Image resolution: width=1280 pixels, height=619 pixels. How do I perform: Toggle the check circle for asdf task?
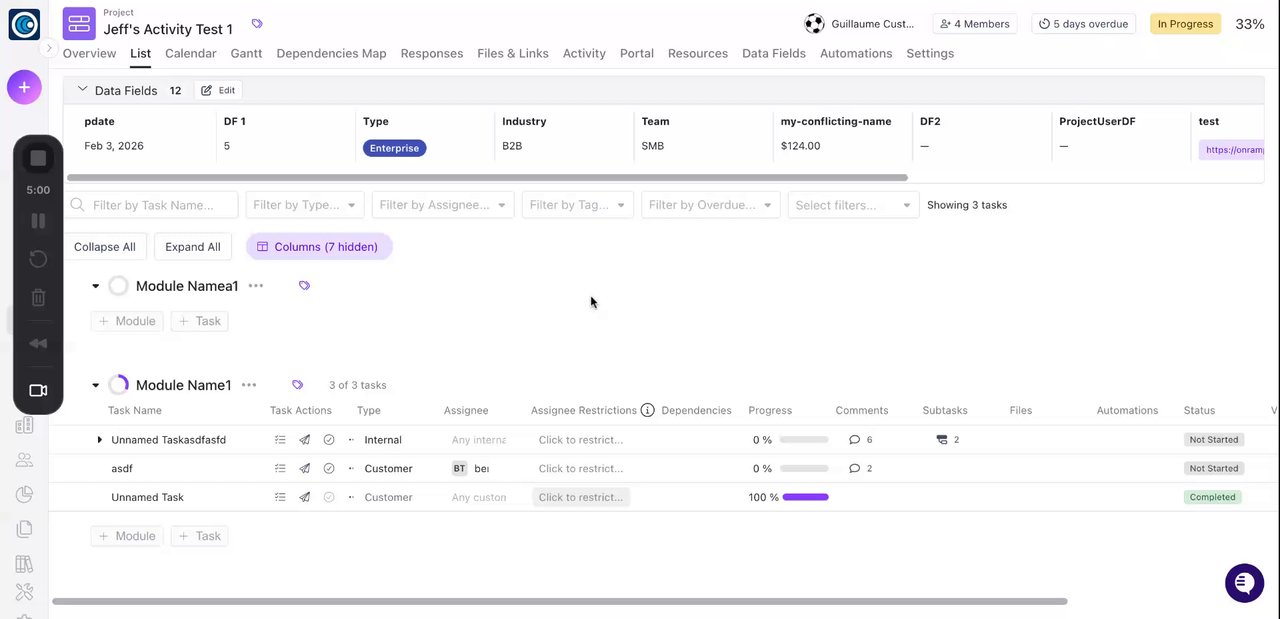tap(329, 468)
